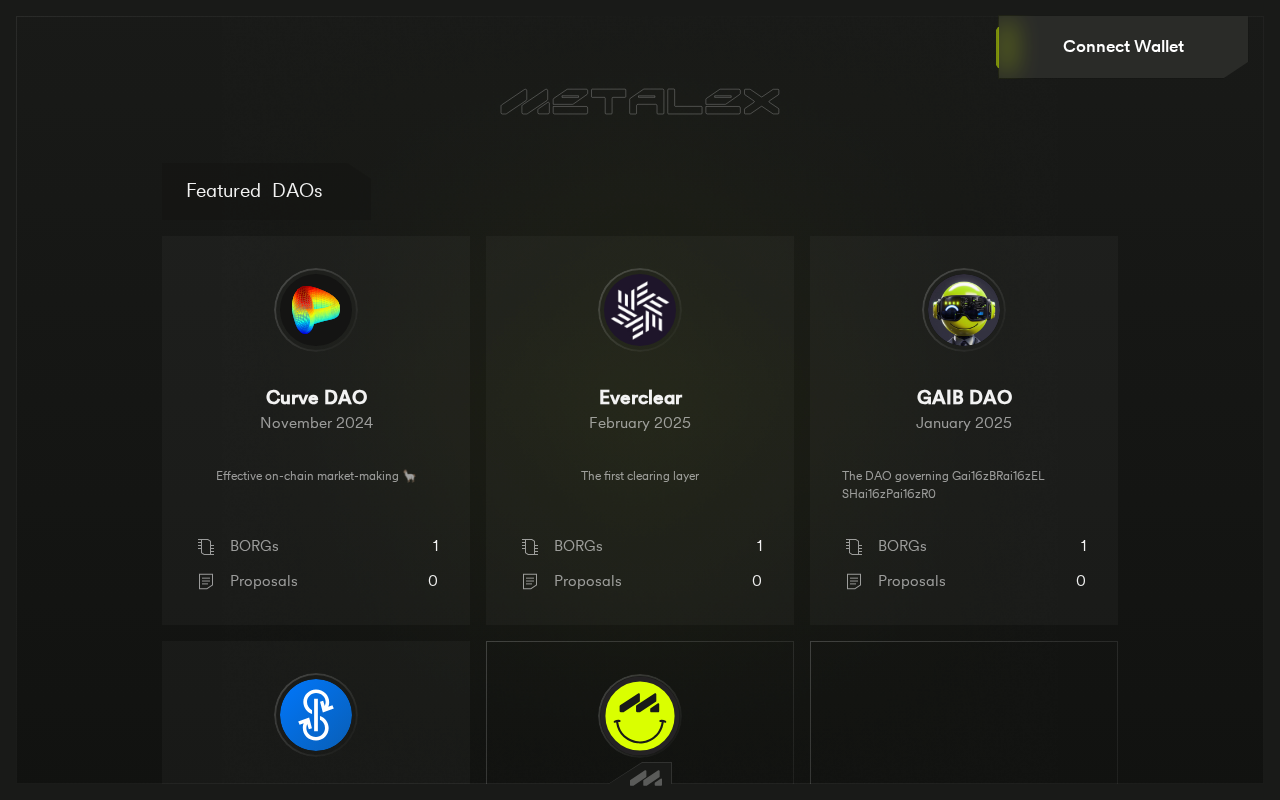Click the Proposals count 0 in GAIB DAO card
The width and height of the screenshot is (1280, 800).
[x=1081, y=581]
